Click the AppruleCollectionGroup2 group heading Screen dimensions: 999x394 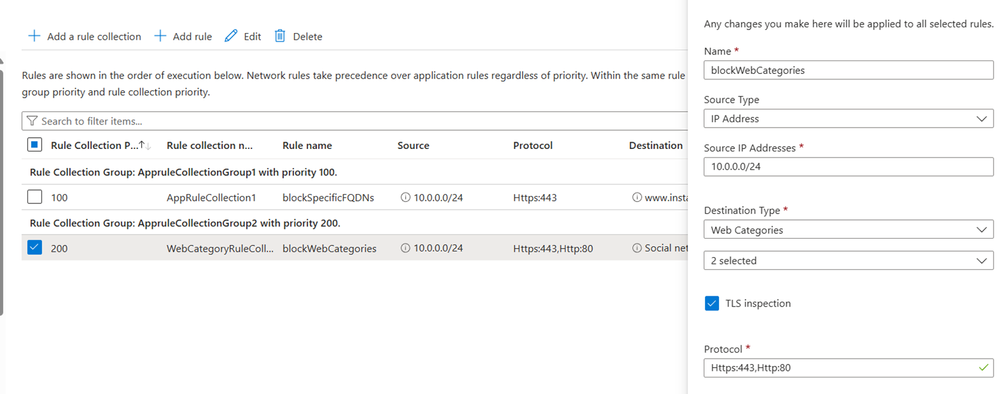point(185,223)
